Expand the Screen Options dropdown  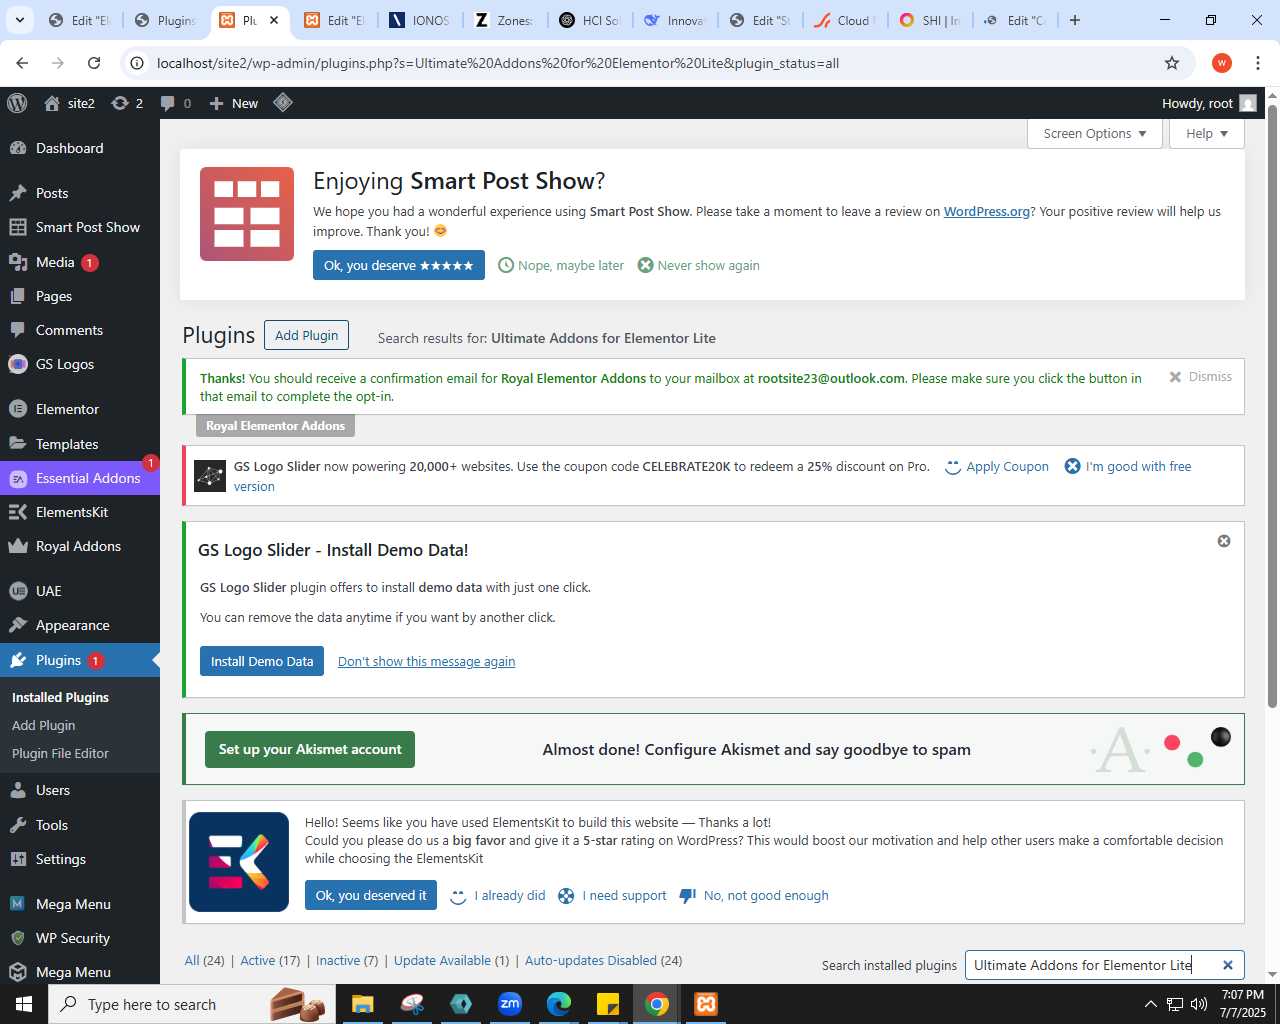click(x=1095, y=133)
